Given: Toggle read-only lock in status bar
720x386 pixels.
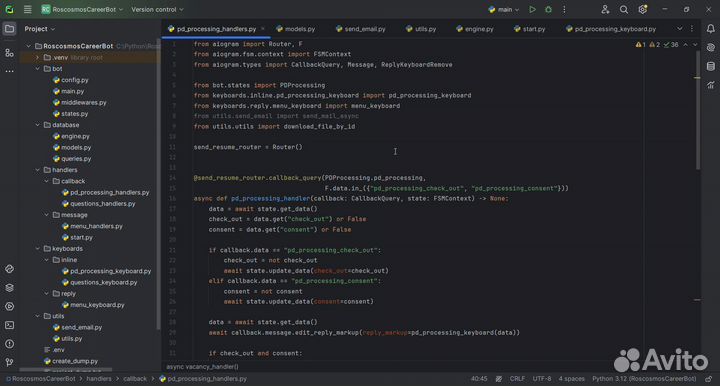Looking at the screenshot, I should tap(709, 379).
